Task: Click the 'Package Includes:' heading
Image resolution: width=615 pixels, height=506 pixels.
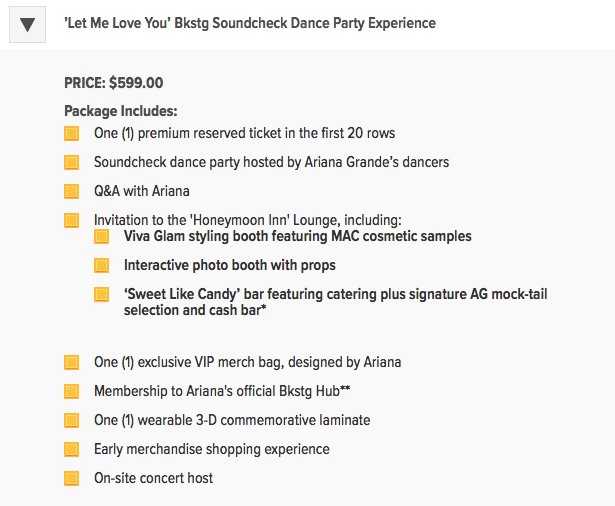Action: [120, 111]
